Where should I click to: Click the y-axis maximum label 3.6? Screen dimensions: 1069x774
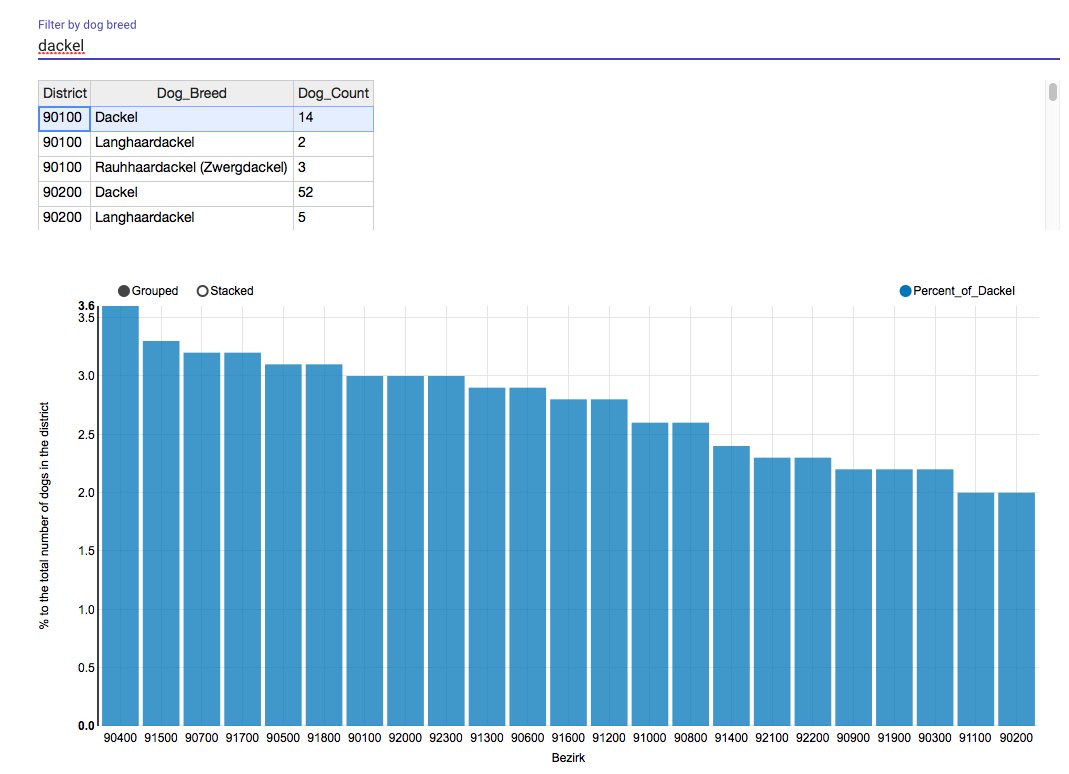pos(86,306)
